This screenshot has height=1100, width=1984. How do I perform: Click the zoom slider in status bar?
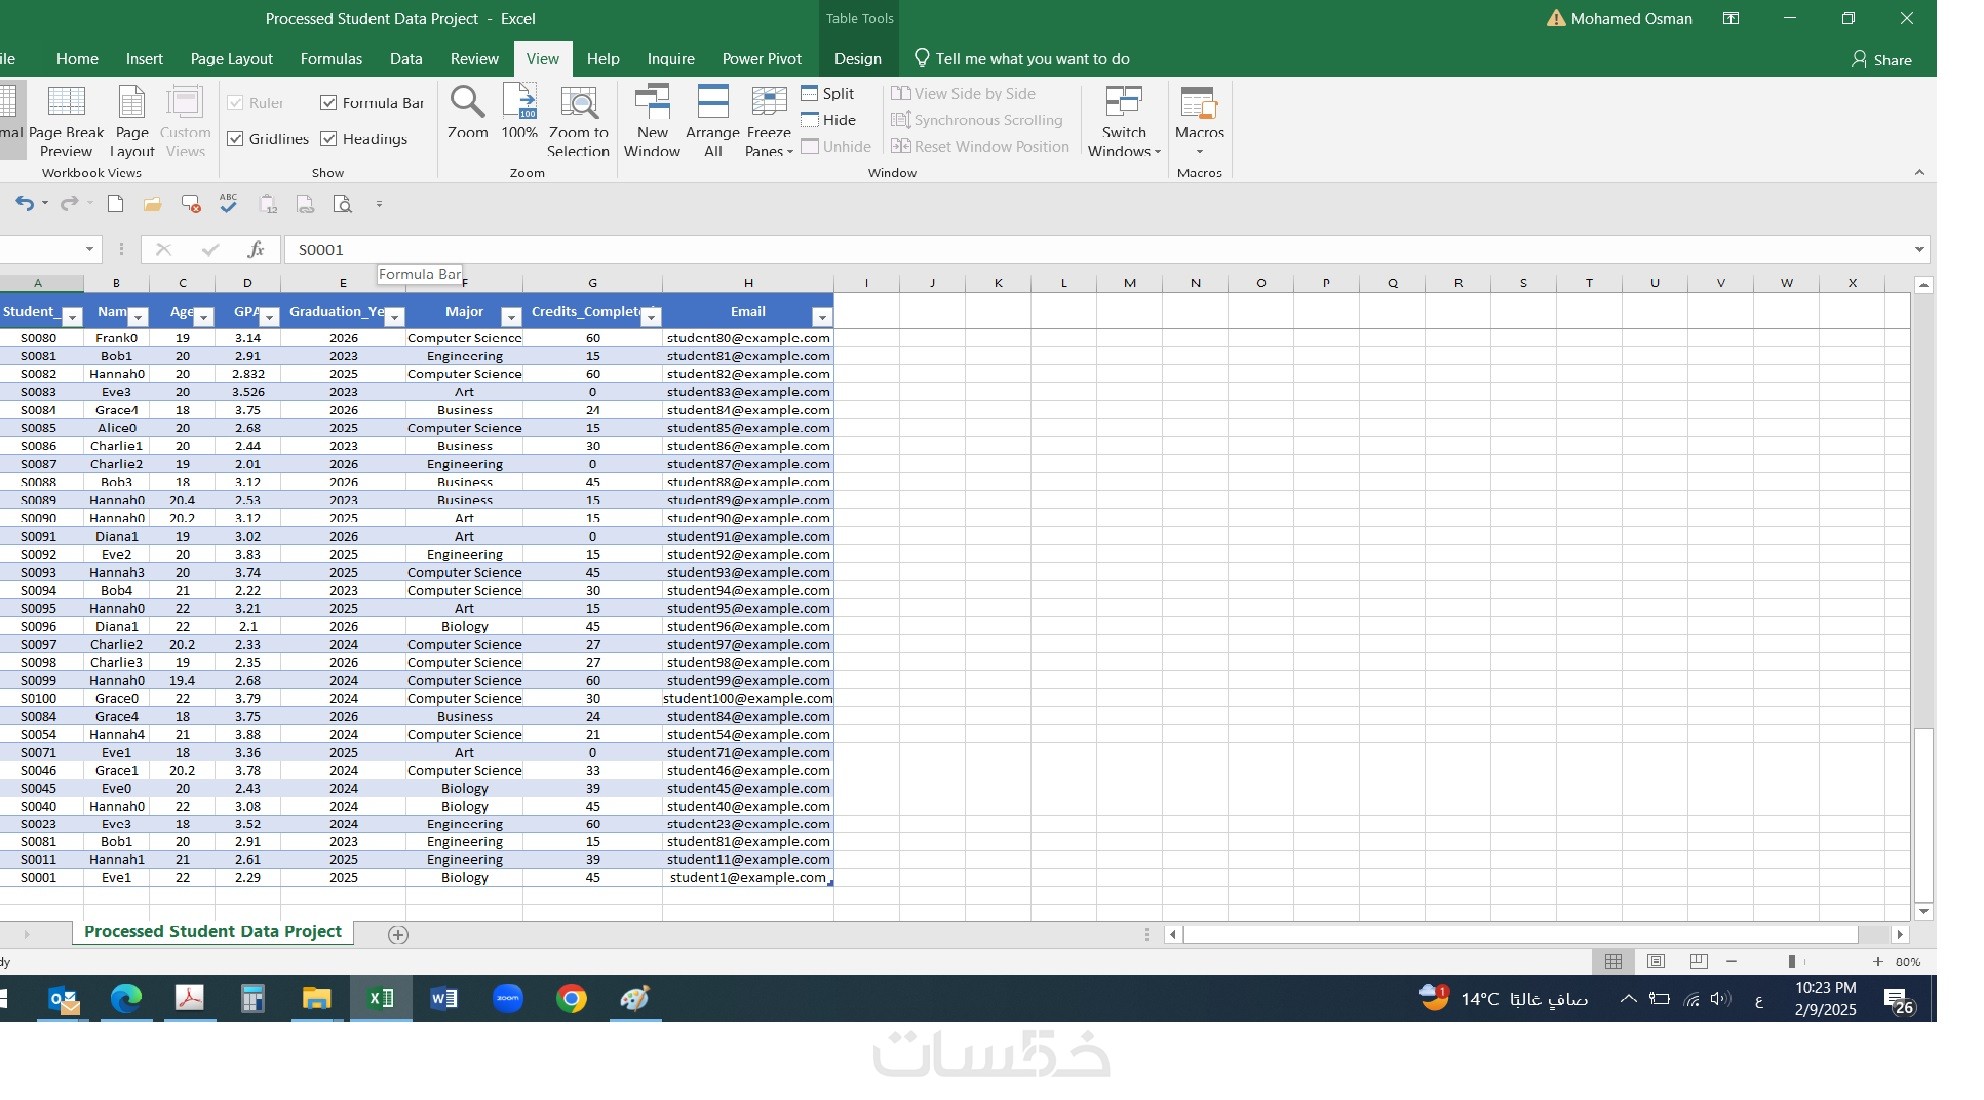pyautogui.click(x=1791, y=962)
